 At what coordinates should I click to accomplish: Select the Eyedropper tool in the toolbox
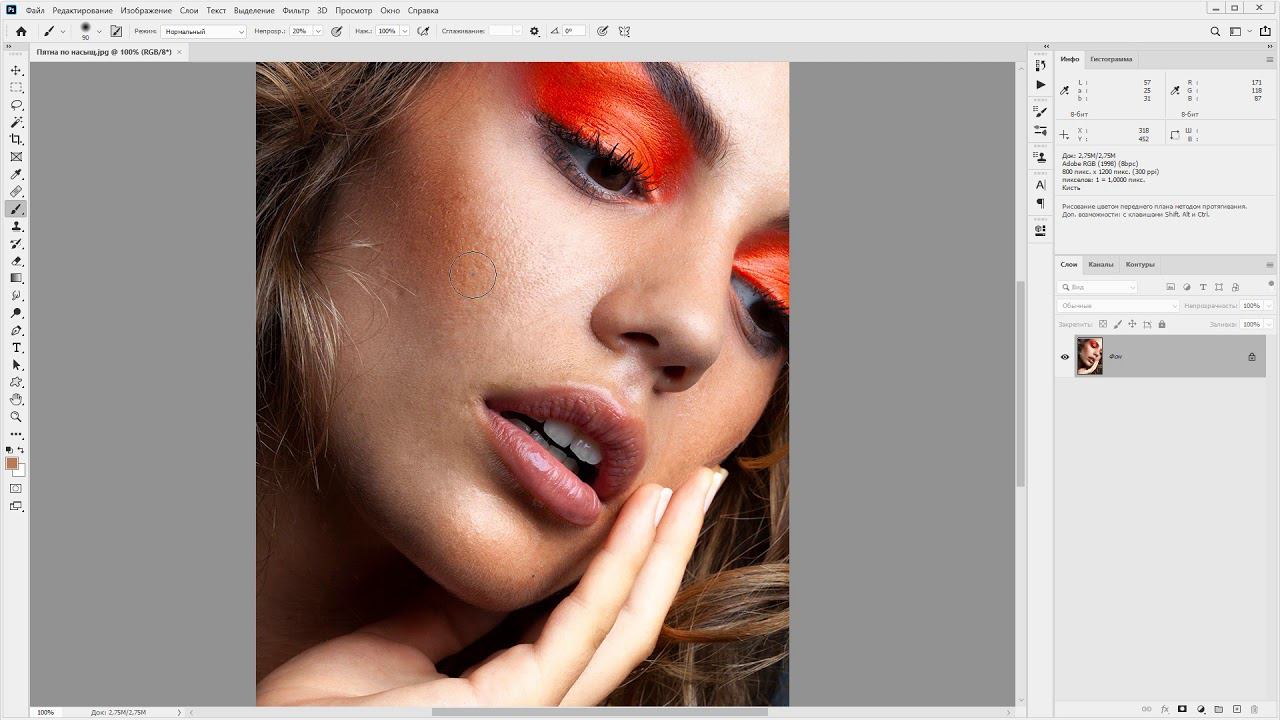click(16, 174)
